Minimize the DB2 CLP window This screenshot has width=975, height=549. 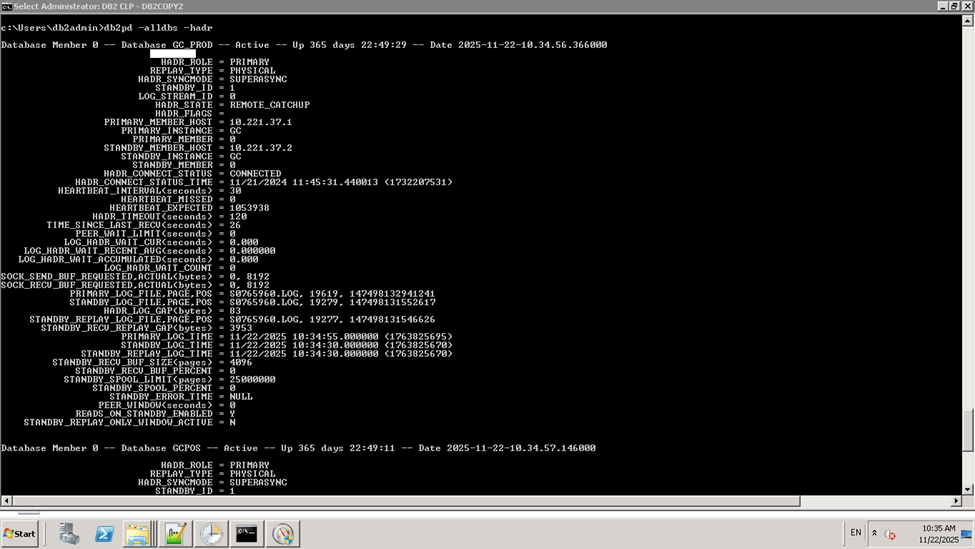(941, 6)
